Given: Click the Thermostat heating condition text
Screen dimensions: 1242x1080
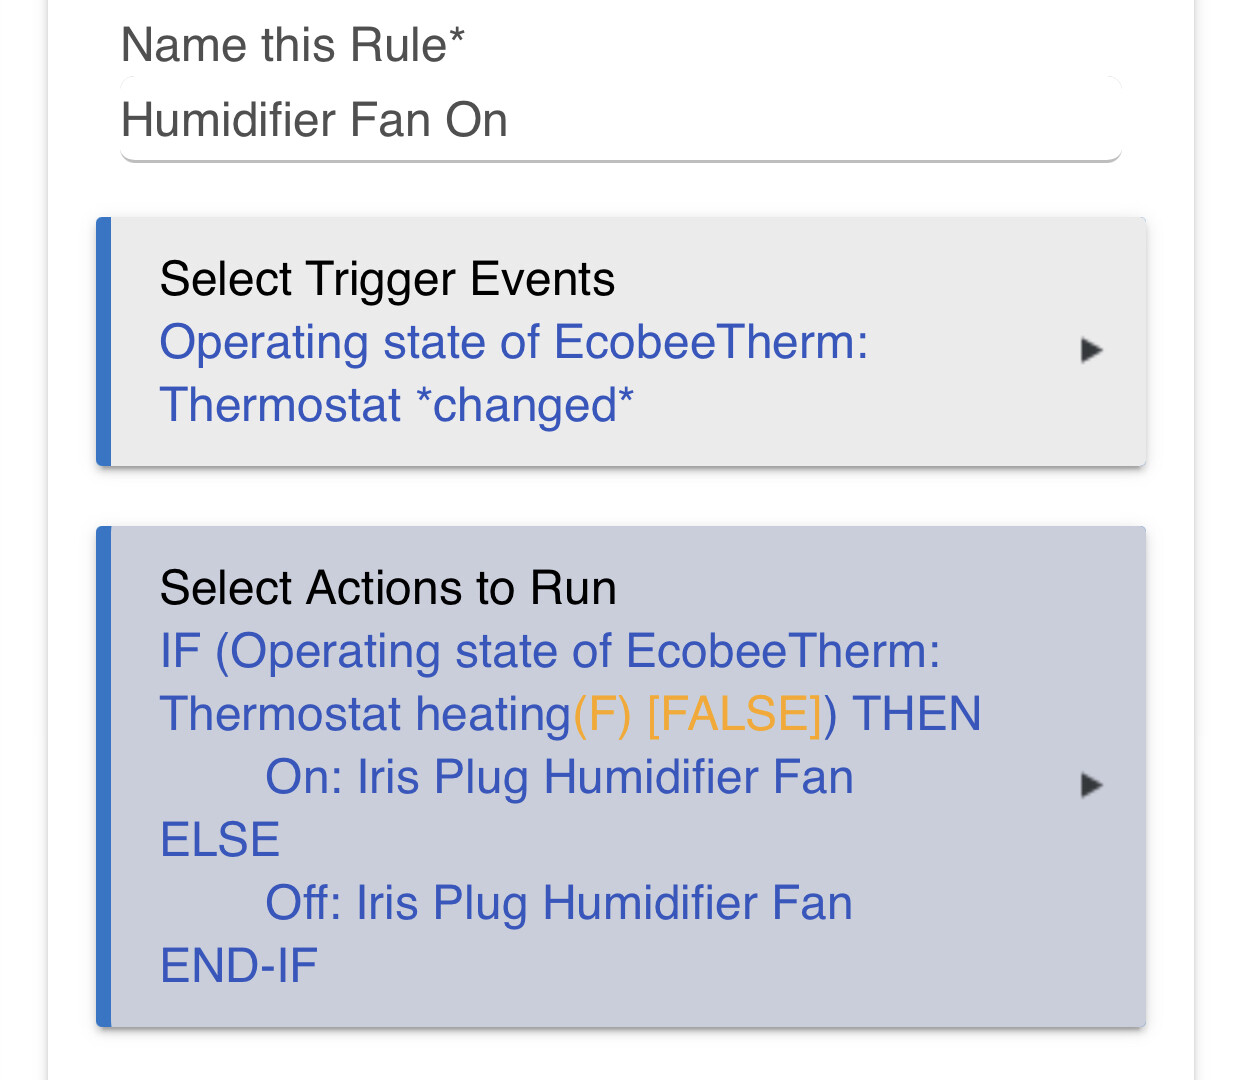Looking at the screenshot, I should coord(365,714).
